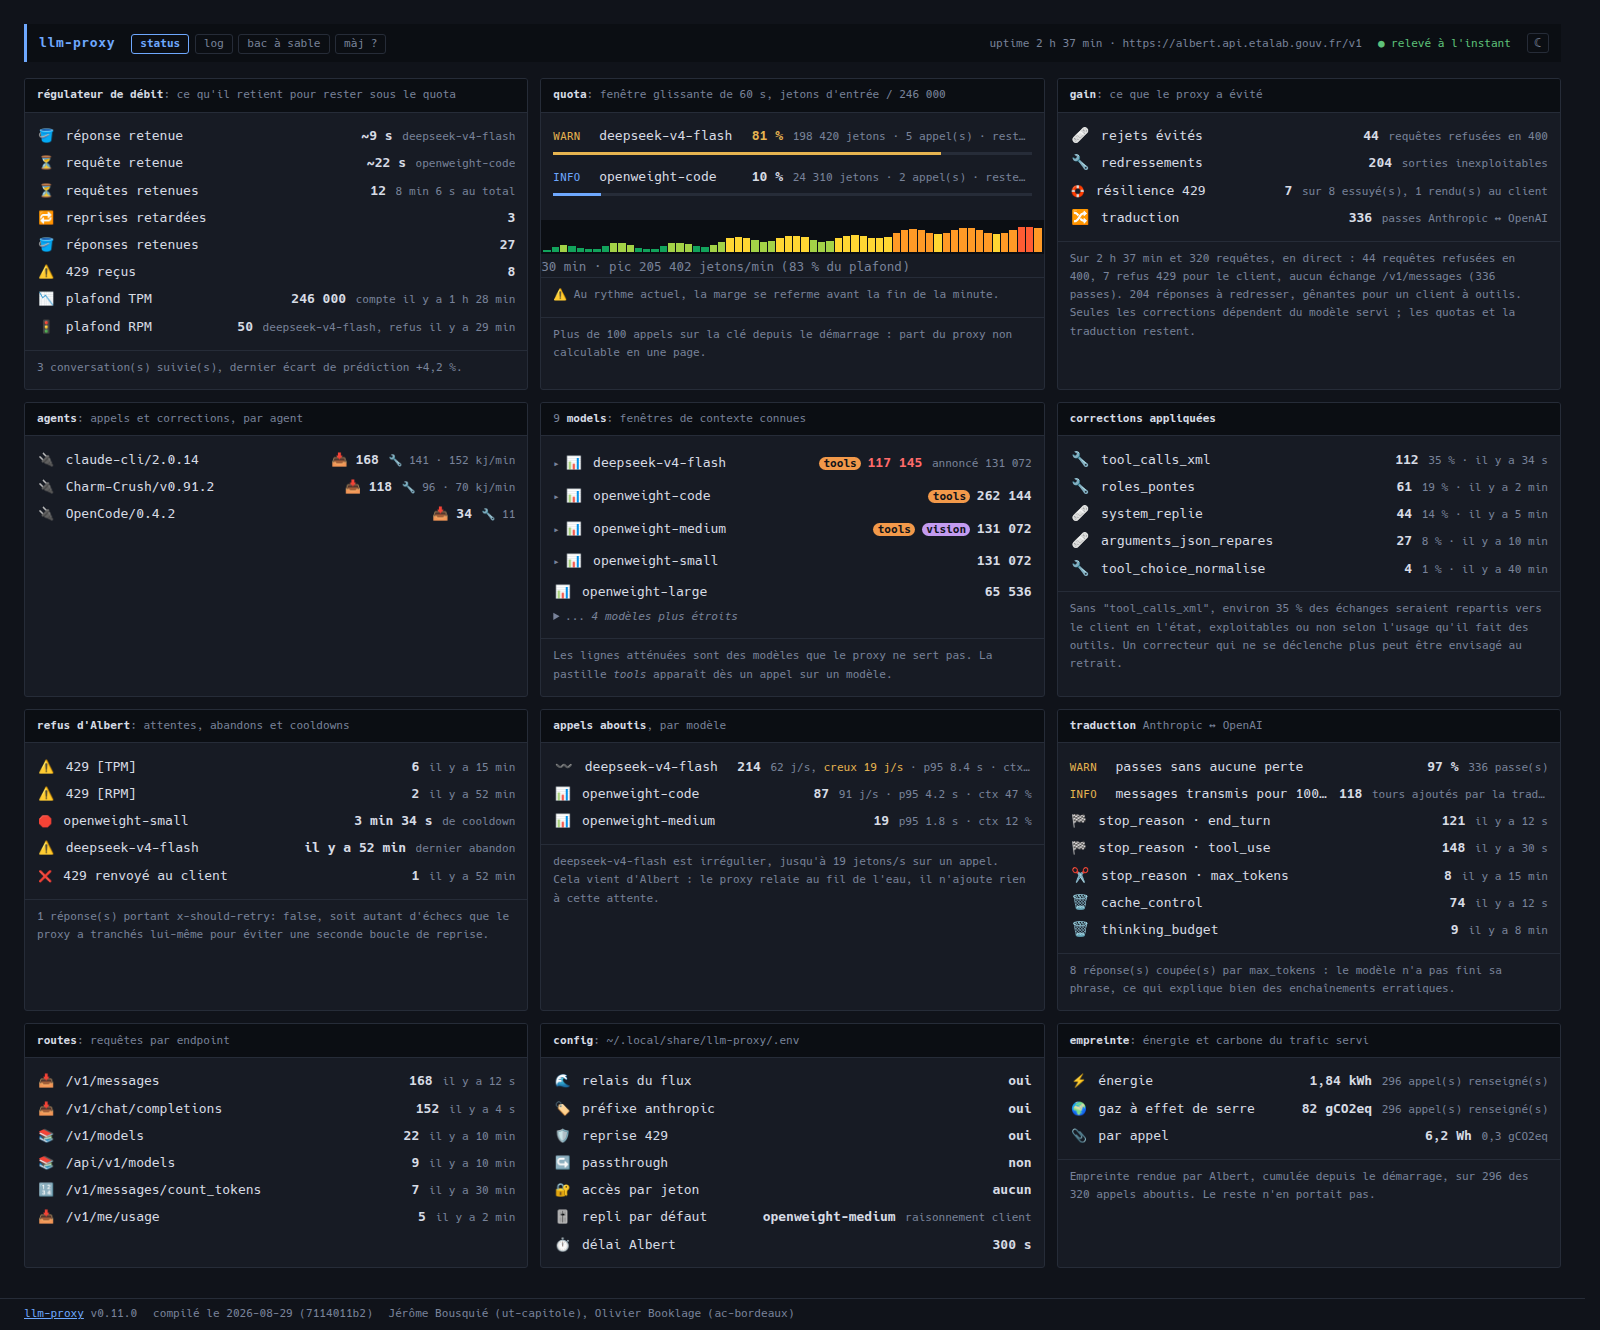Click the token usage histogram chart
Image resolution: width=1600 pixels, height=1330 pixels.
click(792, 237)
